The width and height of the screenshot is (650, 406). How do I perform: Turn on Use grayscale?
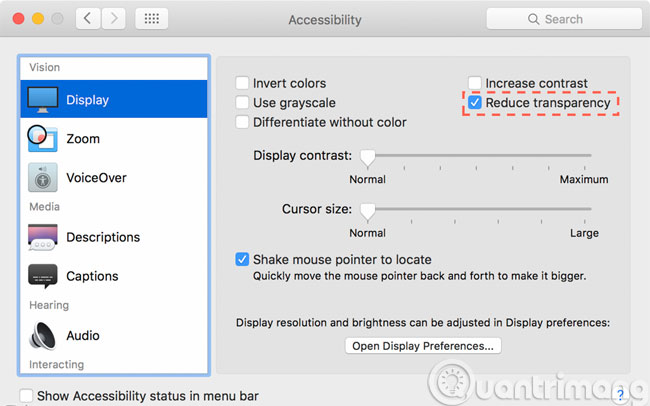[242, 103]
